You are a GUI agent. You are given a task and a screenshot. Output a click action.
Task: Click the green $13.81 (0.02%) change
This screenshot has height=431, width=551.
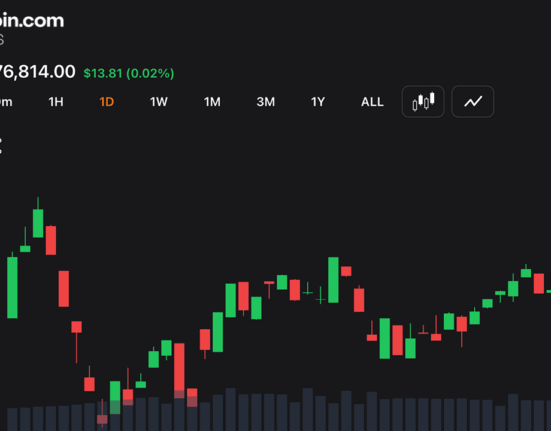click(x=129, y=73)
